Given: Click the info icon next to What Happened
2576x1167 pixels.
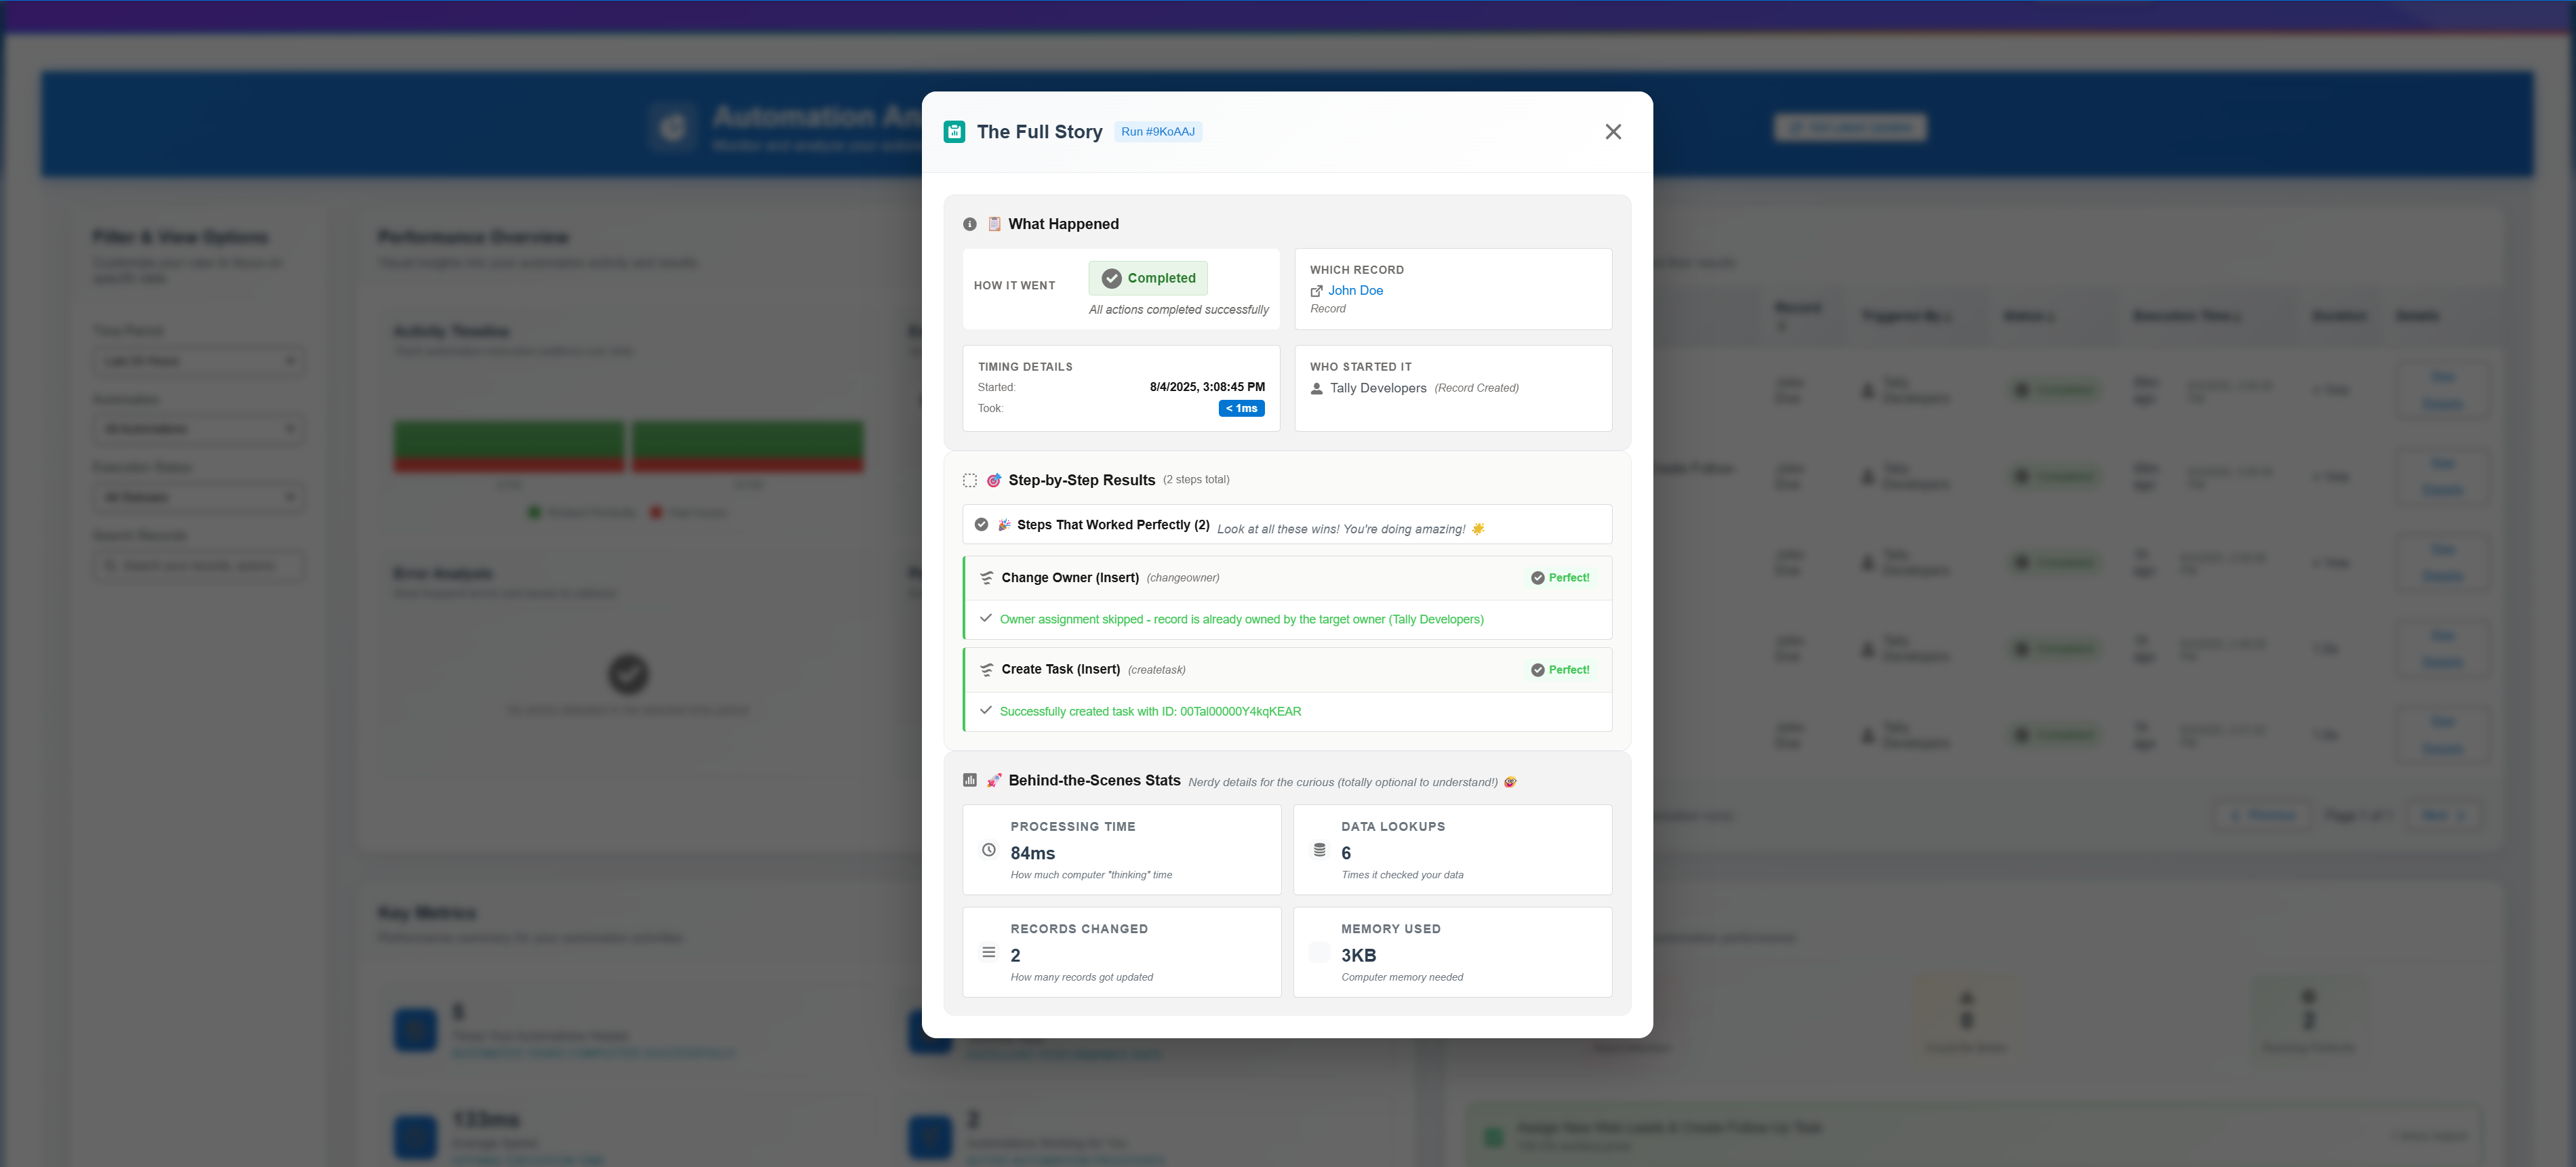Looking at the screenshot, I should [969, 224].
